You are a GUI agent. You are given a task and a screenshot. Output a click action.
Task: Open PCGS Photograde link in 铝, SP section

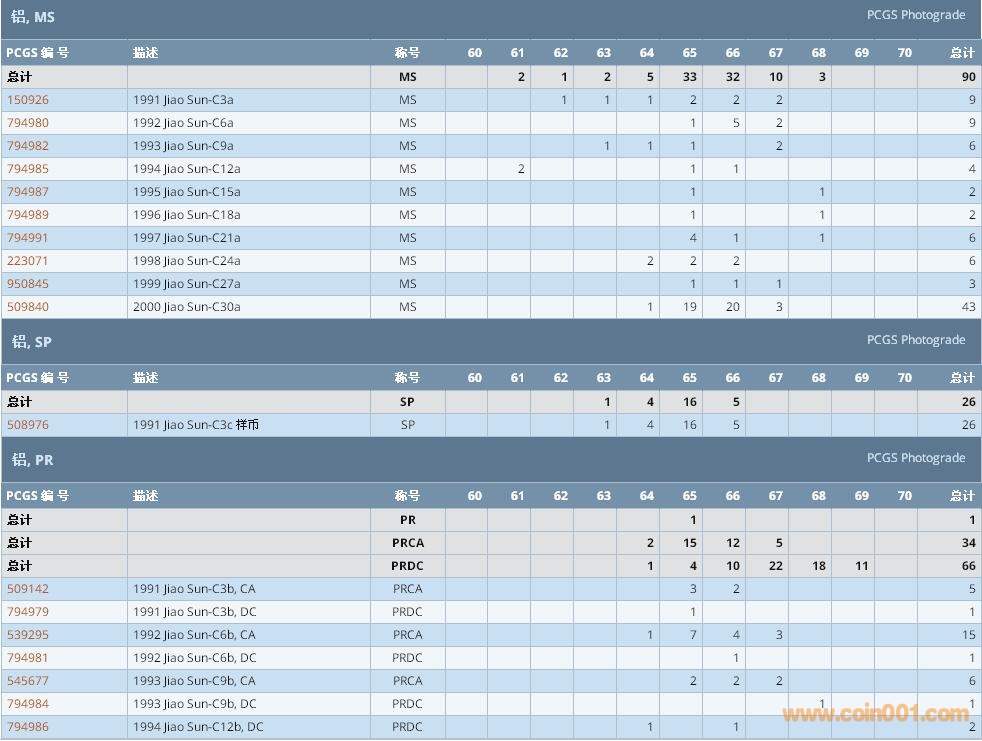pyautogui.click(x=915, y=340)
